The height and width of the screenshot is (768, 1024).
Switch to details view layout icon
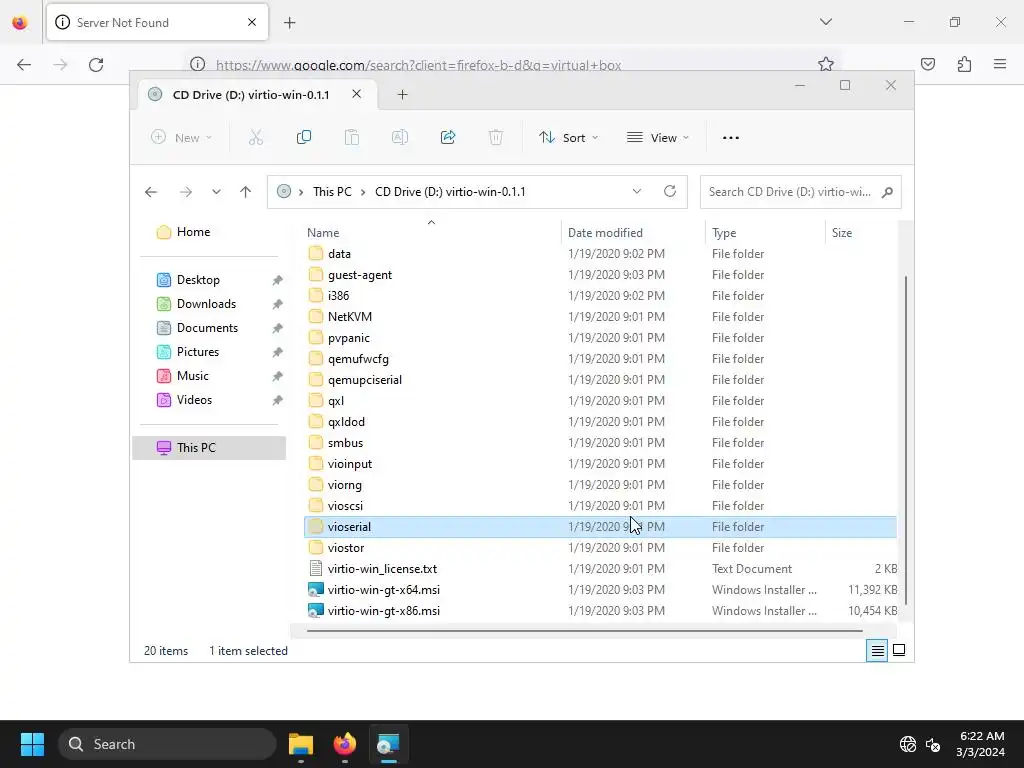coord(877,650)
